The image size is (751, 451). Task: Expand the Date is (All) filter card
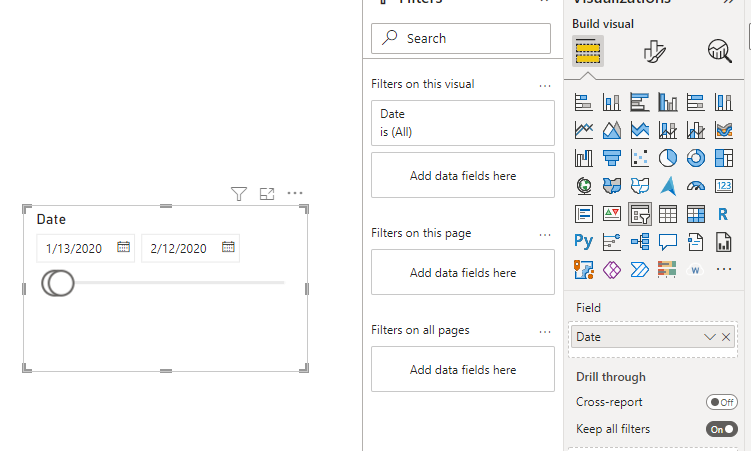click(x=463, y=123)
